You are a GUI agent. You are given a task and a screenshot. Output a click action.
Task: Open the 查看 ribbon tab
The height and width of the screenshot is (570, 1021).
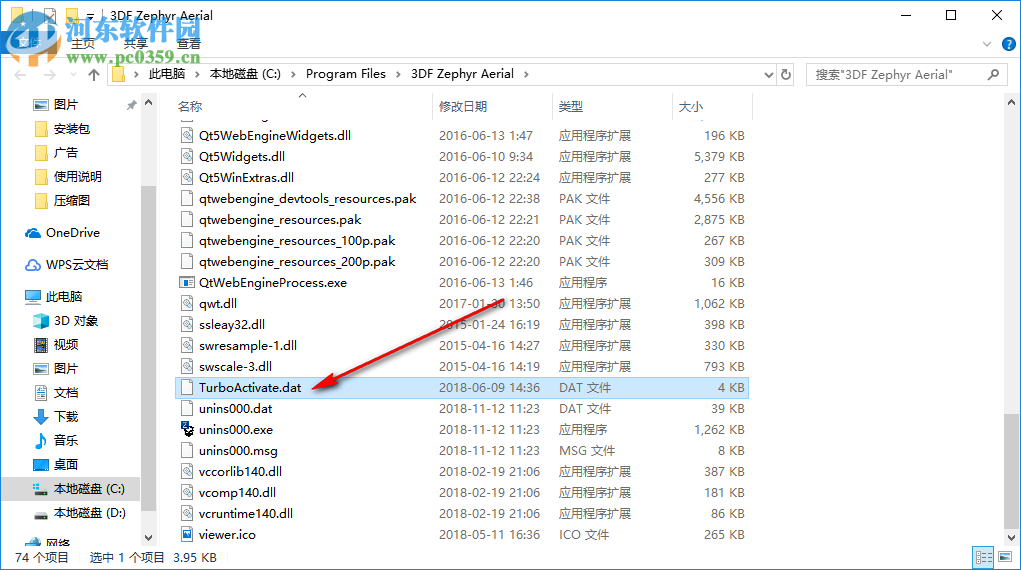point(189,44)
